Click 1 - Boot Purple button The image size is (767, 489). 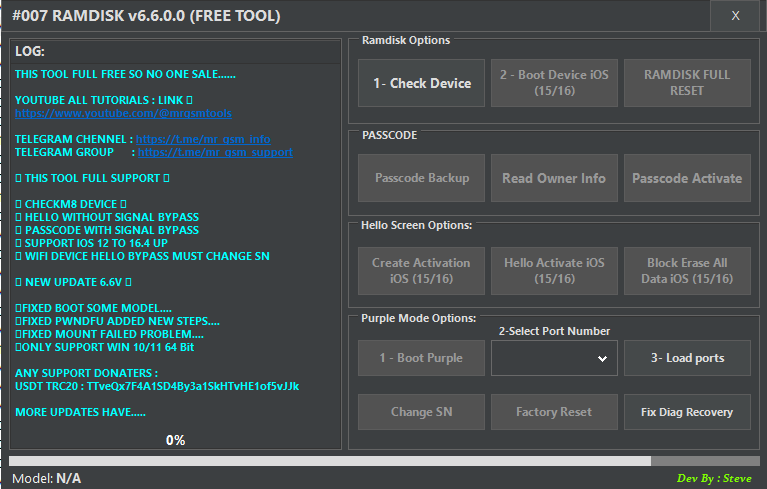click(421, 358)
